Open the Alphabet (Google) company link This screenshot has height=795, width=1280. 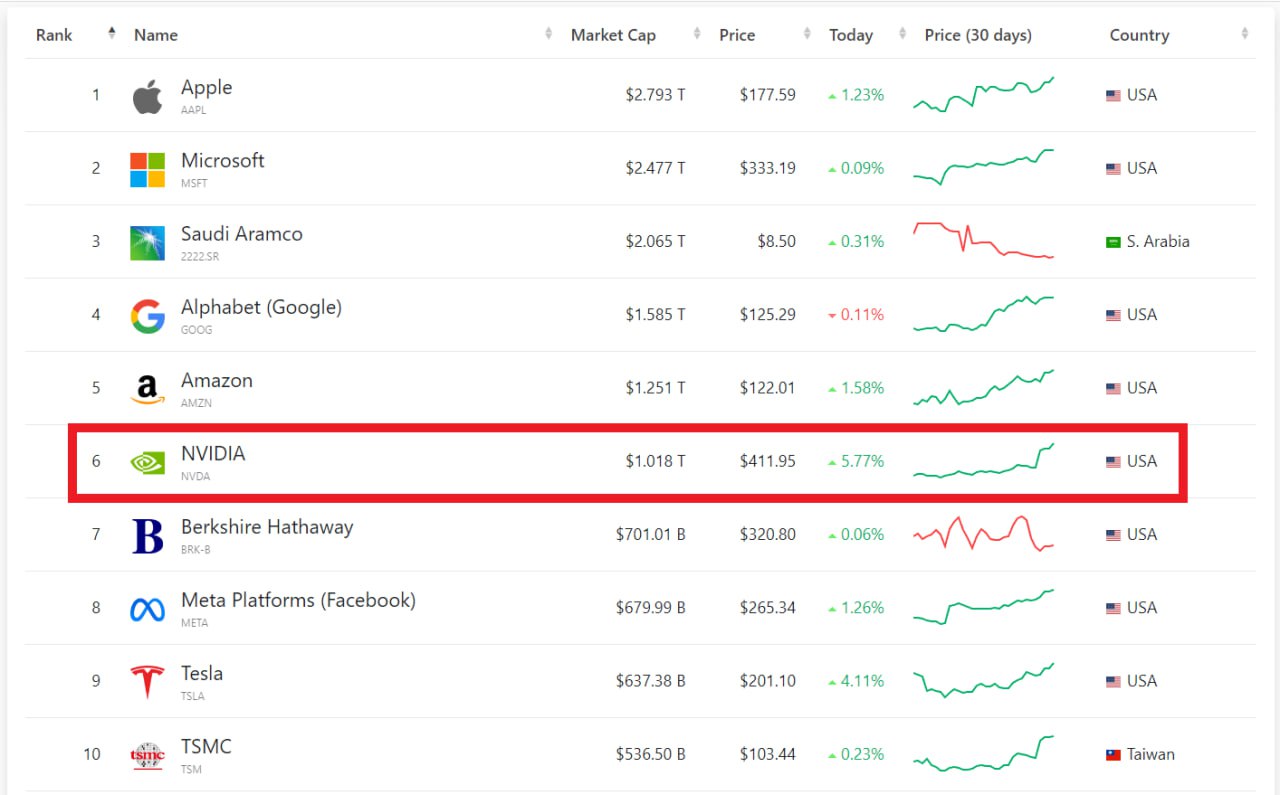click(261, 307)
